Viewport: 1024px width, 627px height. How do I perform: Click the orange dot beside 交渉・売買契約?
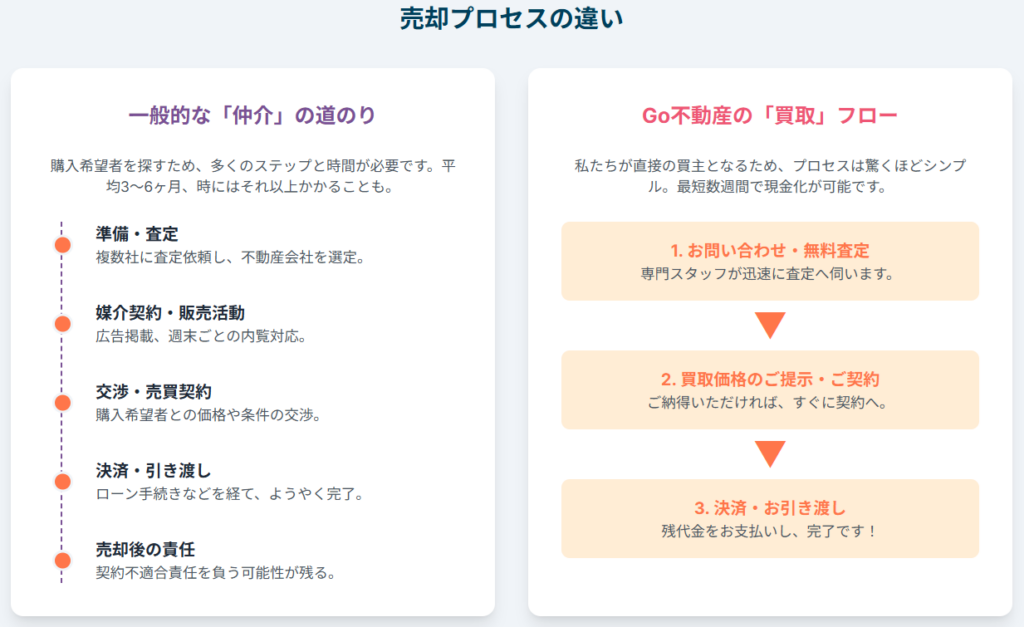[63, 402]
